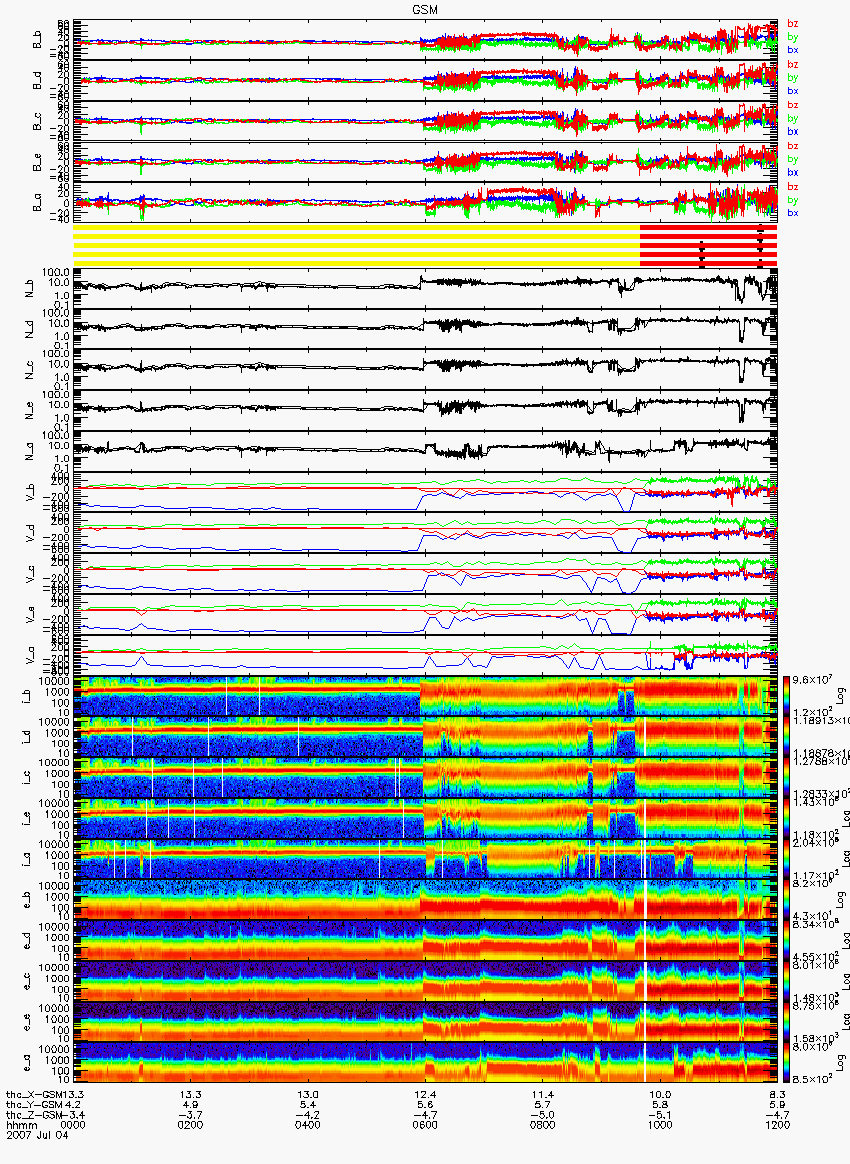Screen dimensions: 850x1164
Task: Click the Y-GSM value 4.9
Action: (x=191, y=1105)
